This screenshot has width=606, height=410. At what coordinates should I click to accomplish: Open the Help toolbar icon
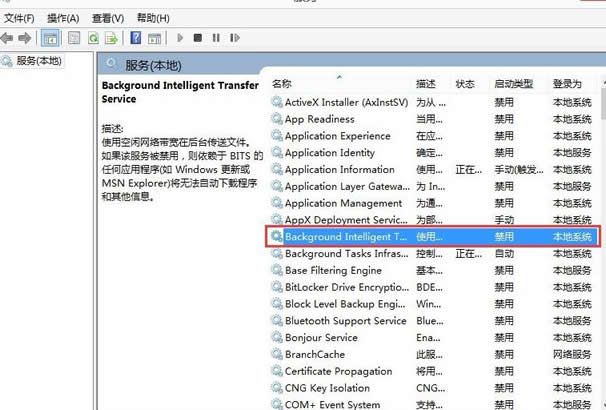[x=136, y=38]
